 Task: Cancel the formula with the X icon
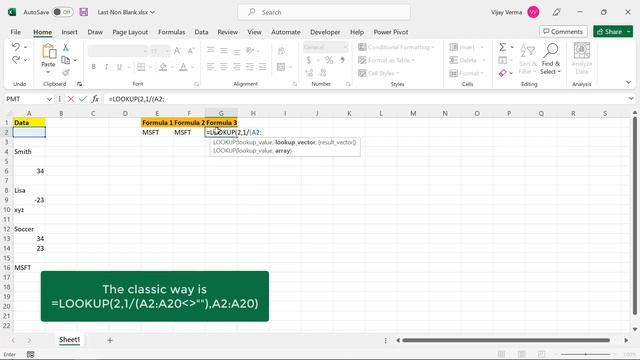[x=71, y=99]
